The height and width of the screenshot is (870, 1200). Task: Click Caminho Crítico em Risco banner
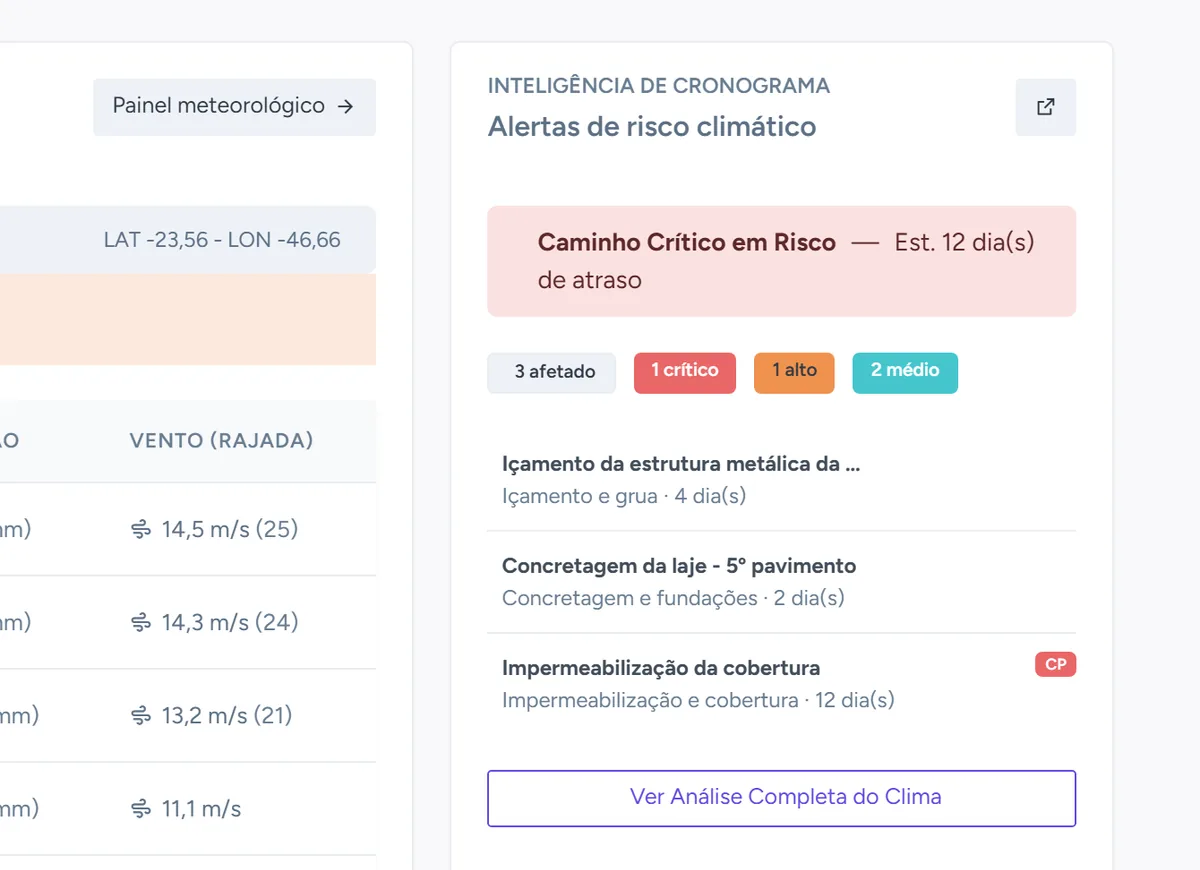782,261
